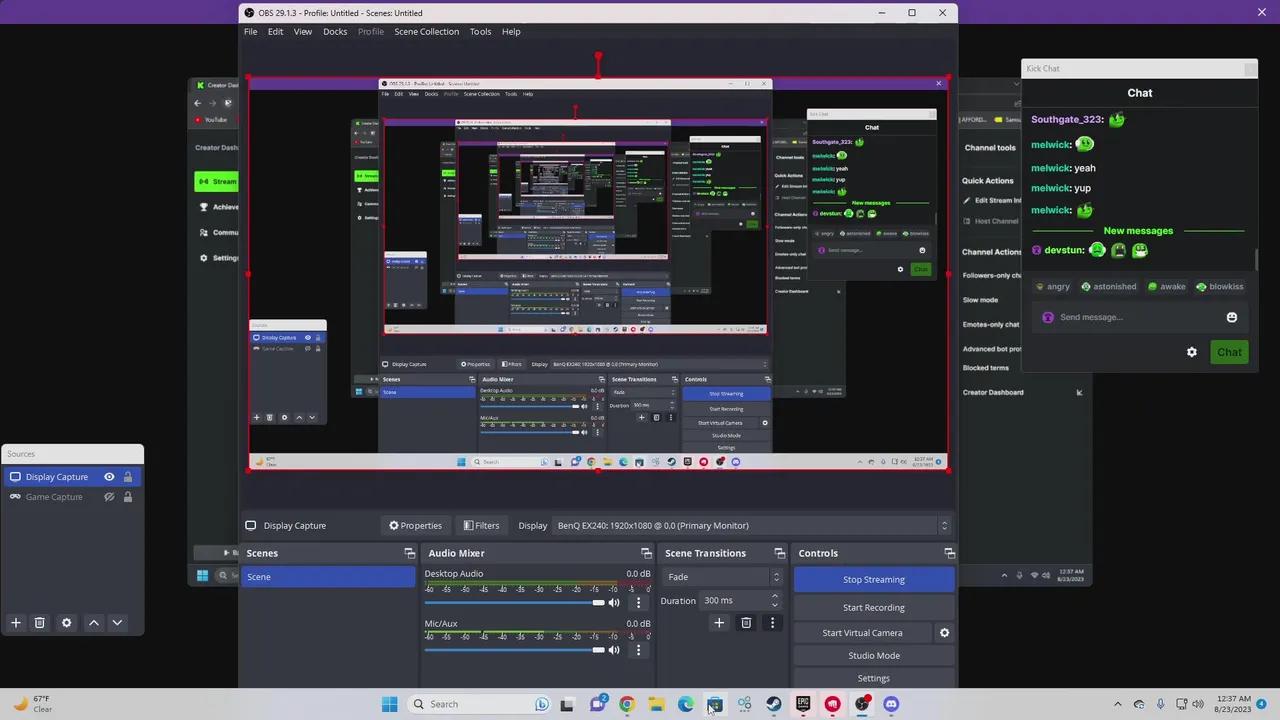This screenshot has height=720, width=1280.
Task: Configure virtual camera via gear icon
Action: click(944, 633)
